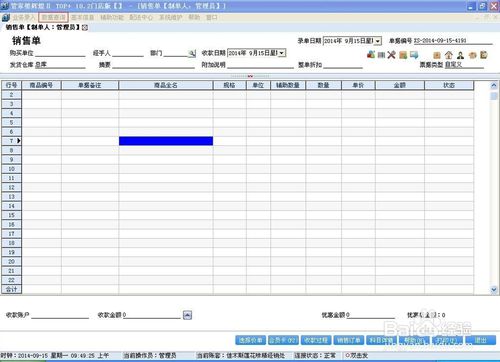The height and width of the screenshot is (362, 500).
Task: Select the highlighted blue cell in row 7
Action: click(166, 141)
